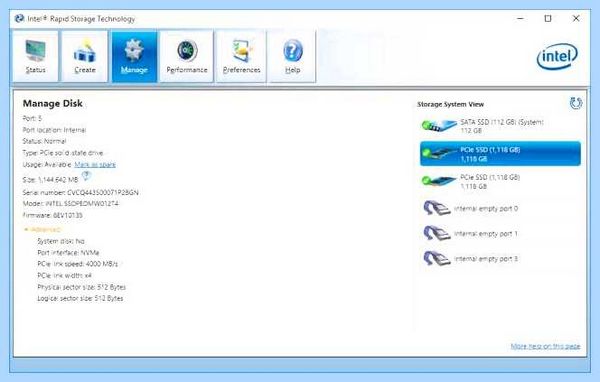This screenshot has width=600, height=382.
Task: Click the Intel logo
Action: point(557,57)
